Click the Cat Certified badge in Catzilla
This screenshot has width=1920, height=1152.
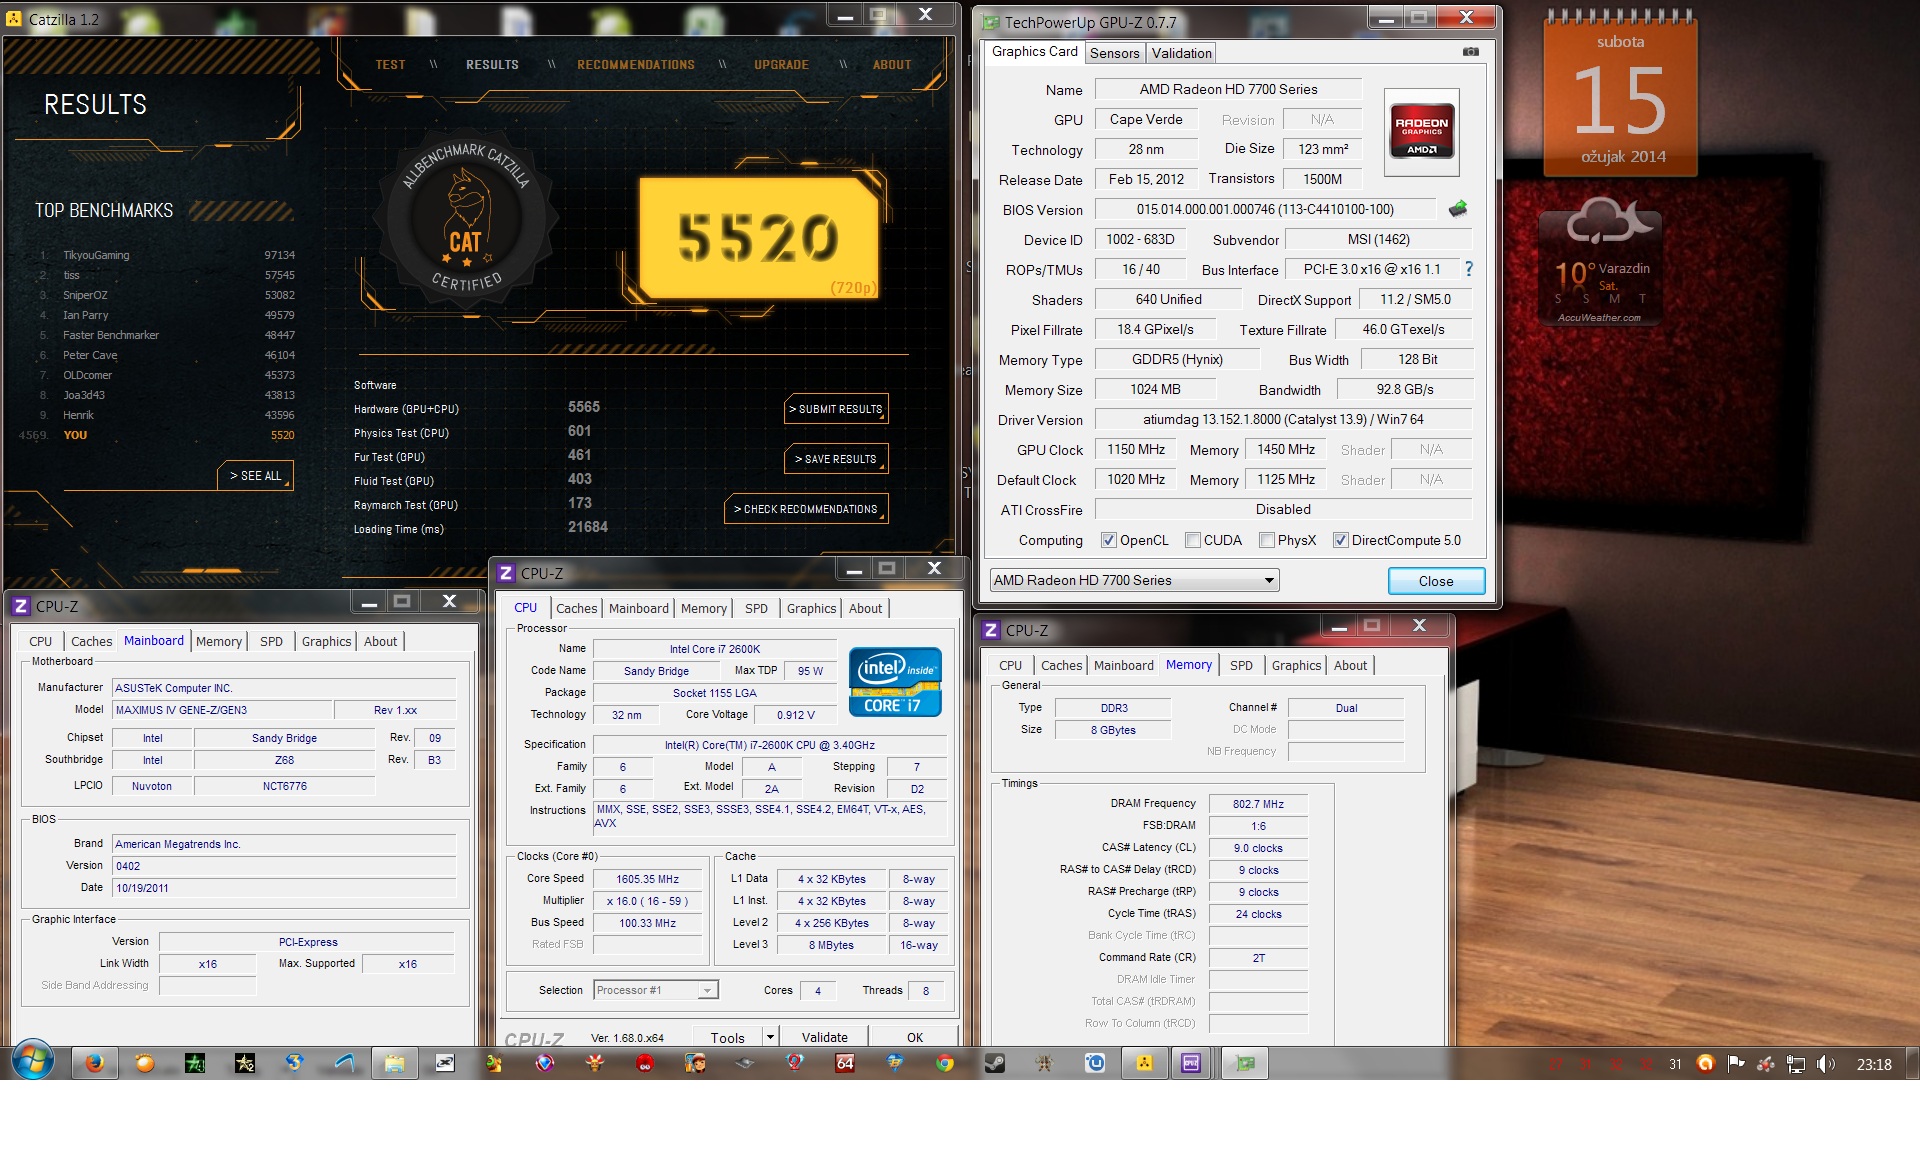[465, 220]
